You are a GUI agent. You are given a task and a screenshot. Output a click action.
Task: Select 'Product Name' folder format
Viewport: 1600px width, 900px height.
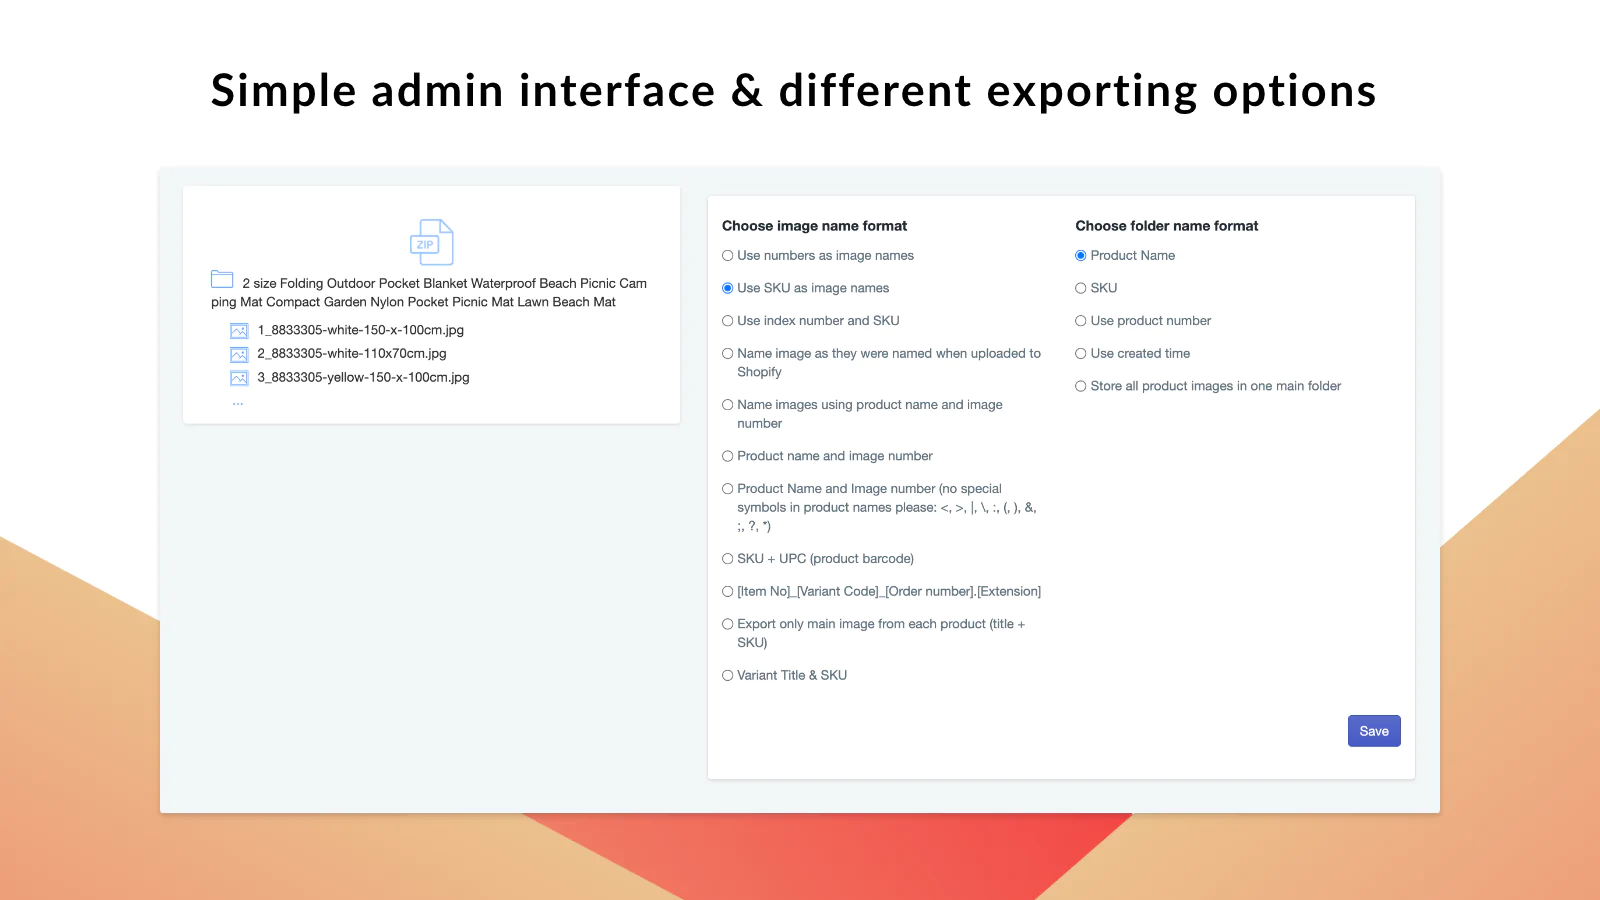point(1081,256)
